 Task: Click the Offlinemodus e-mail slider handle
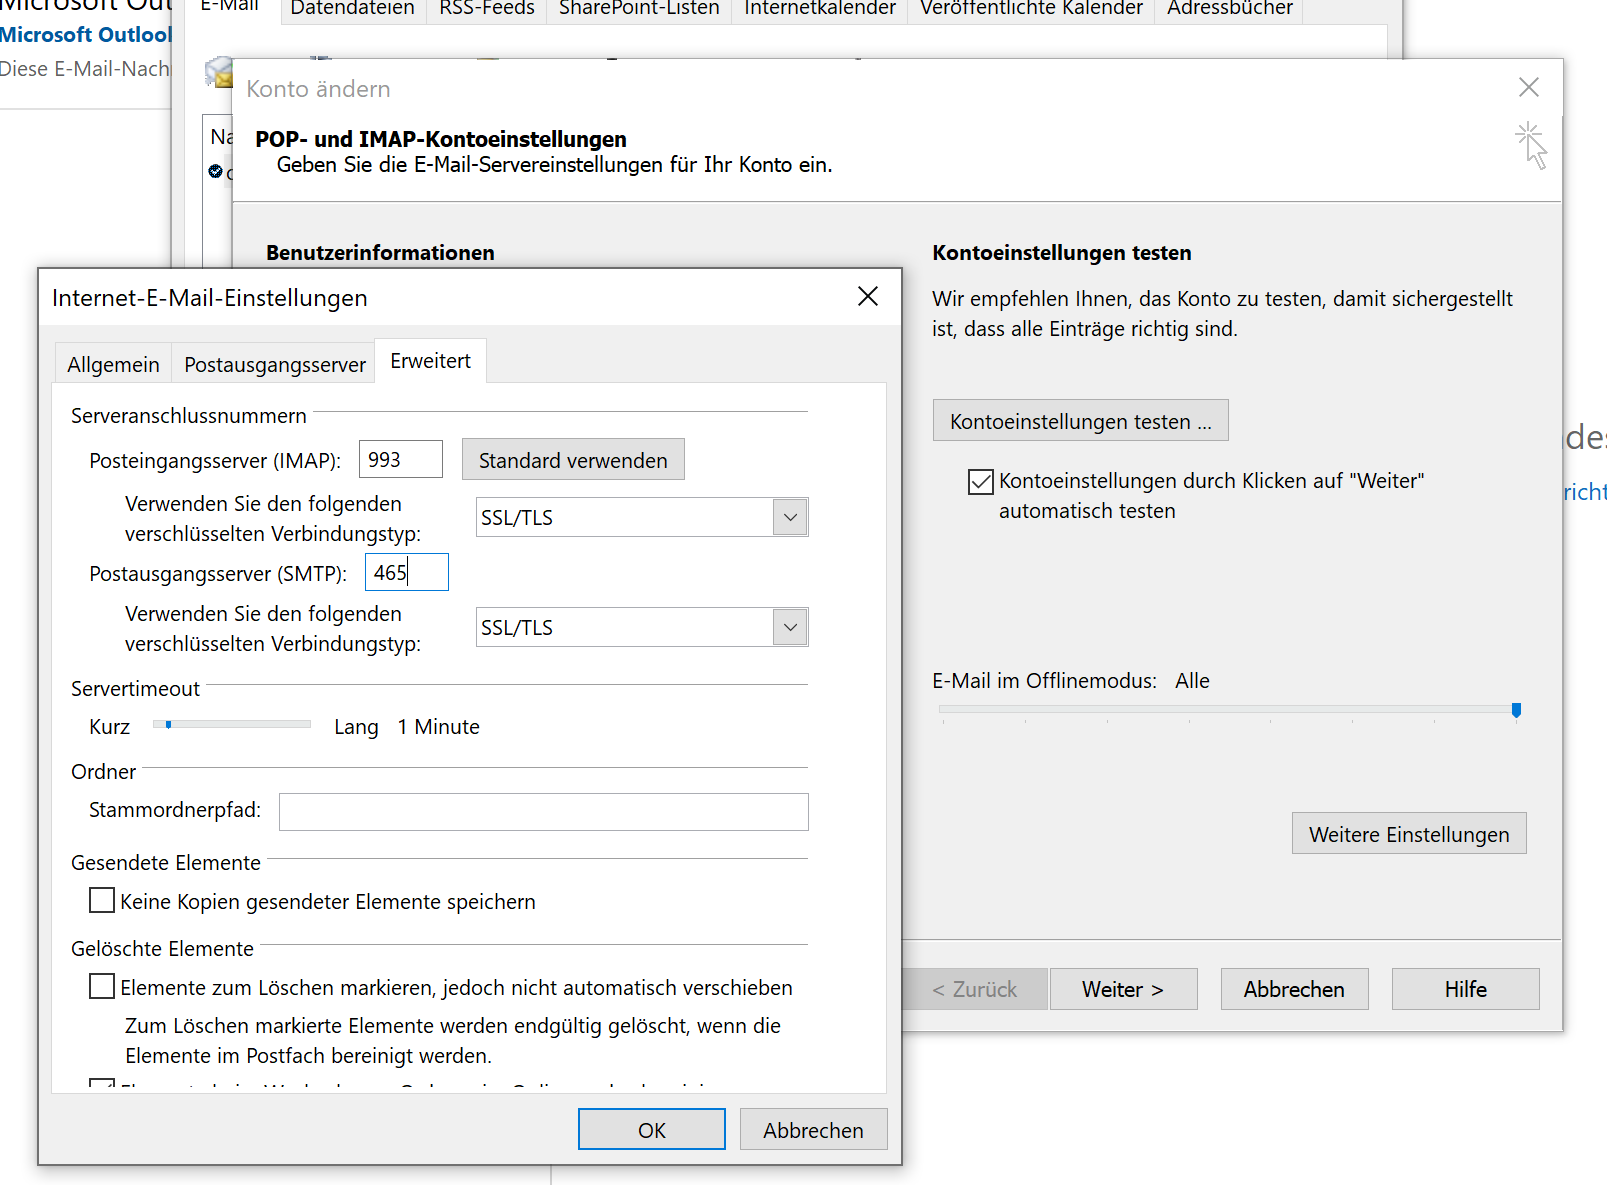[1516, 710]
